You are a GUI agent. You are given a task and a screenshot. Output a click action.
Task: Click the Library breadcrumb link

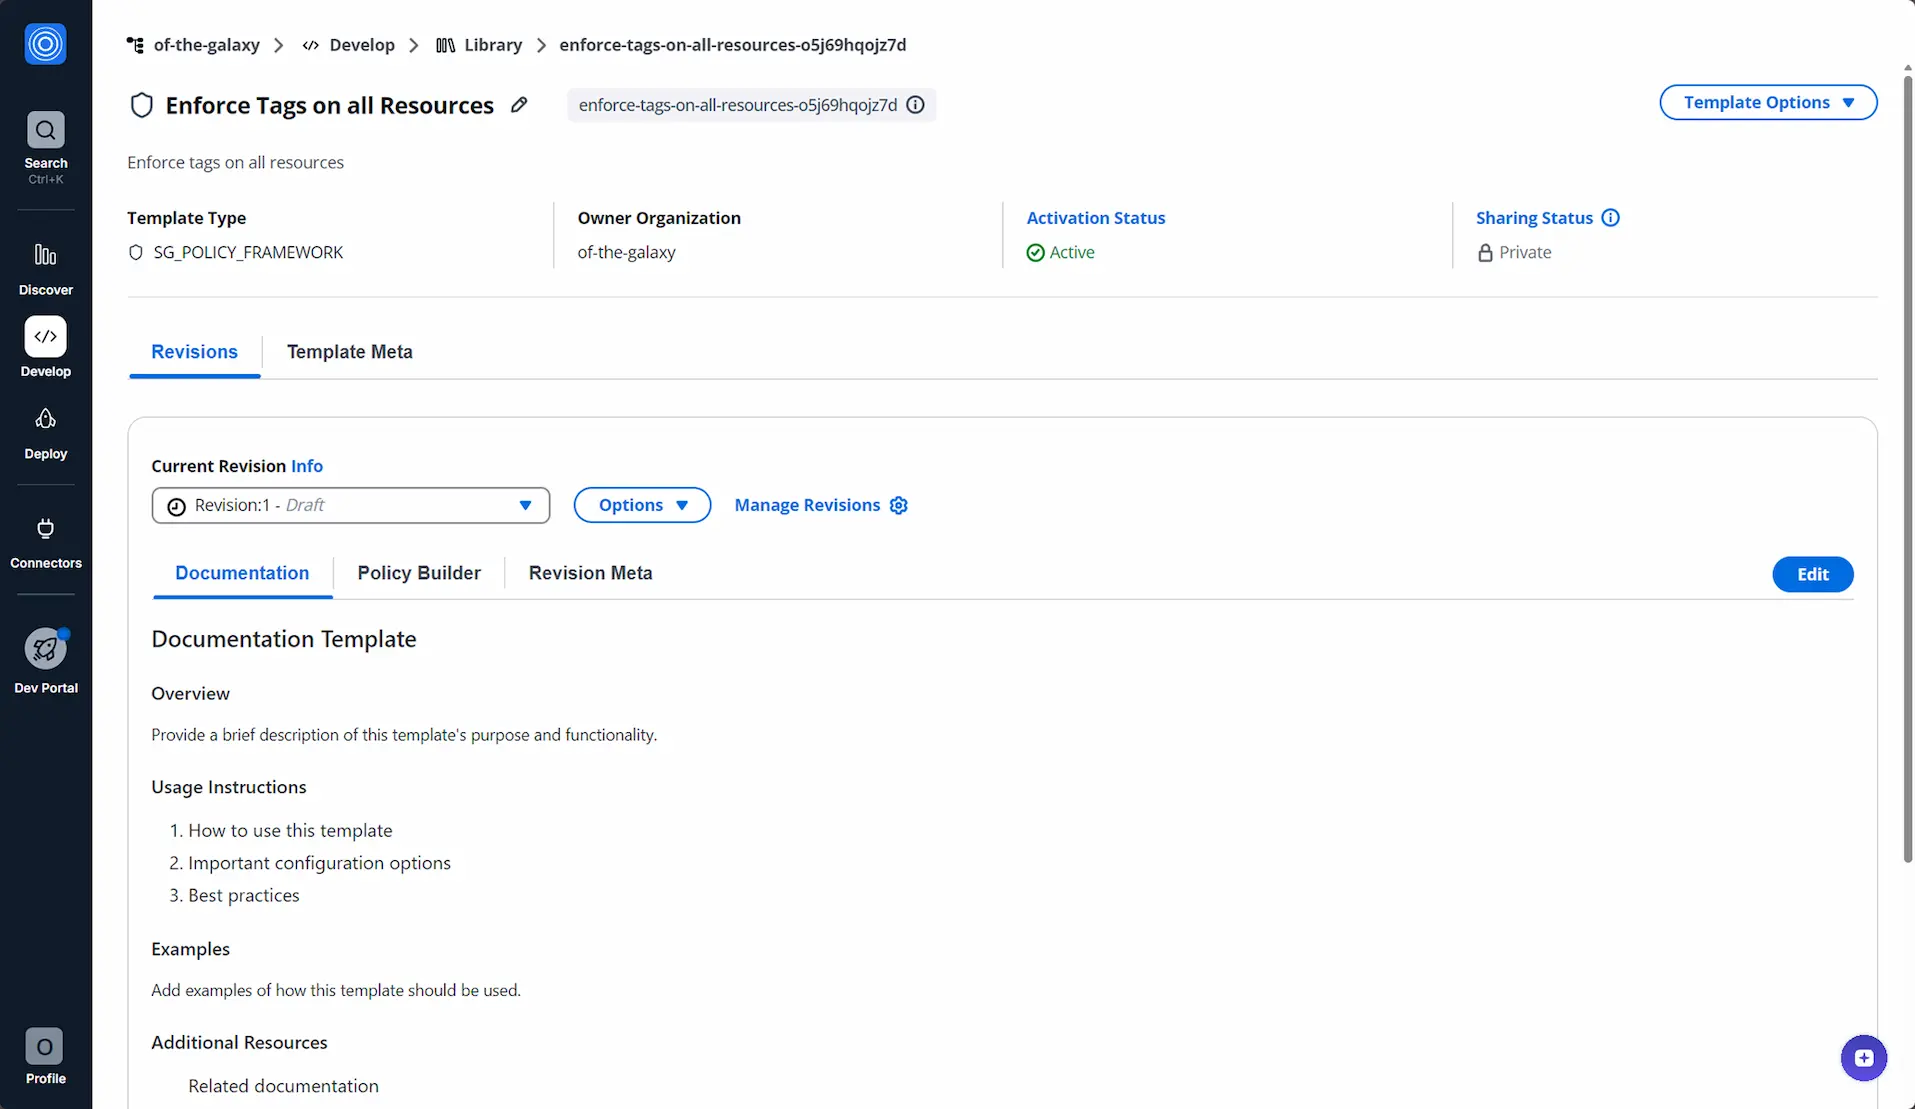click(492, 45)
